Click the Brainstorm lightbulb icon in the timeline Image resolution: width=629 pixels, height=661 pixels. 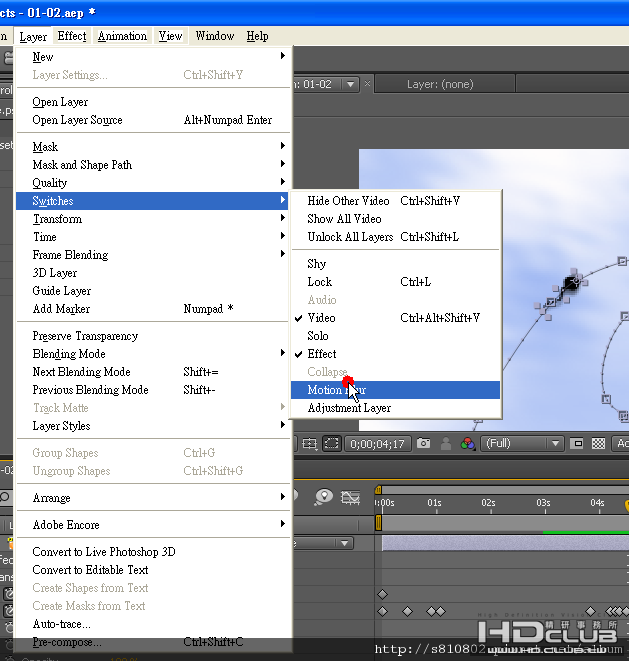coord(323,497)
